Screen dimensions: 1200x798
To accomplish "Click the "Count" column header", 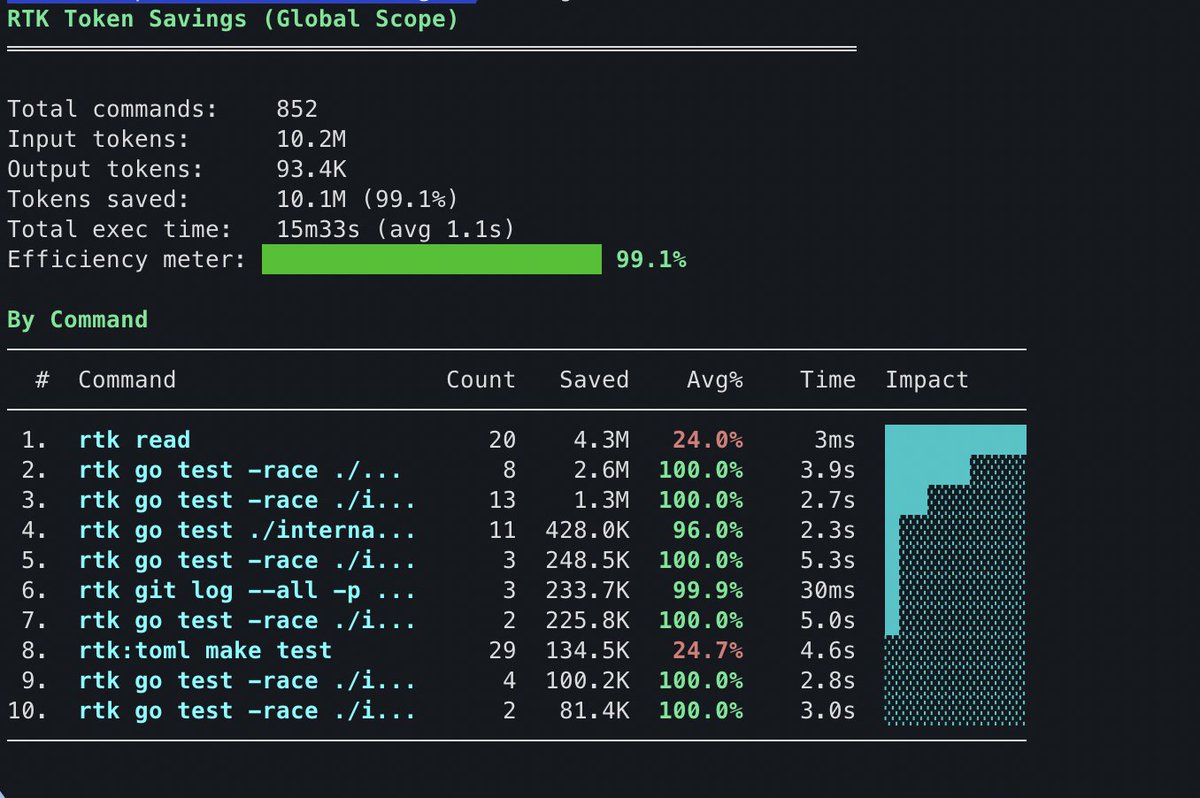I will [x=481, y=380].
